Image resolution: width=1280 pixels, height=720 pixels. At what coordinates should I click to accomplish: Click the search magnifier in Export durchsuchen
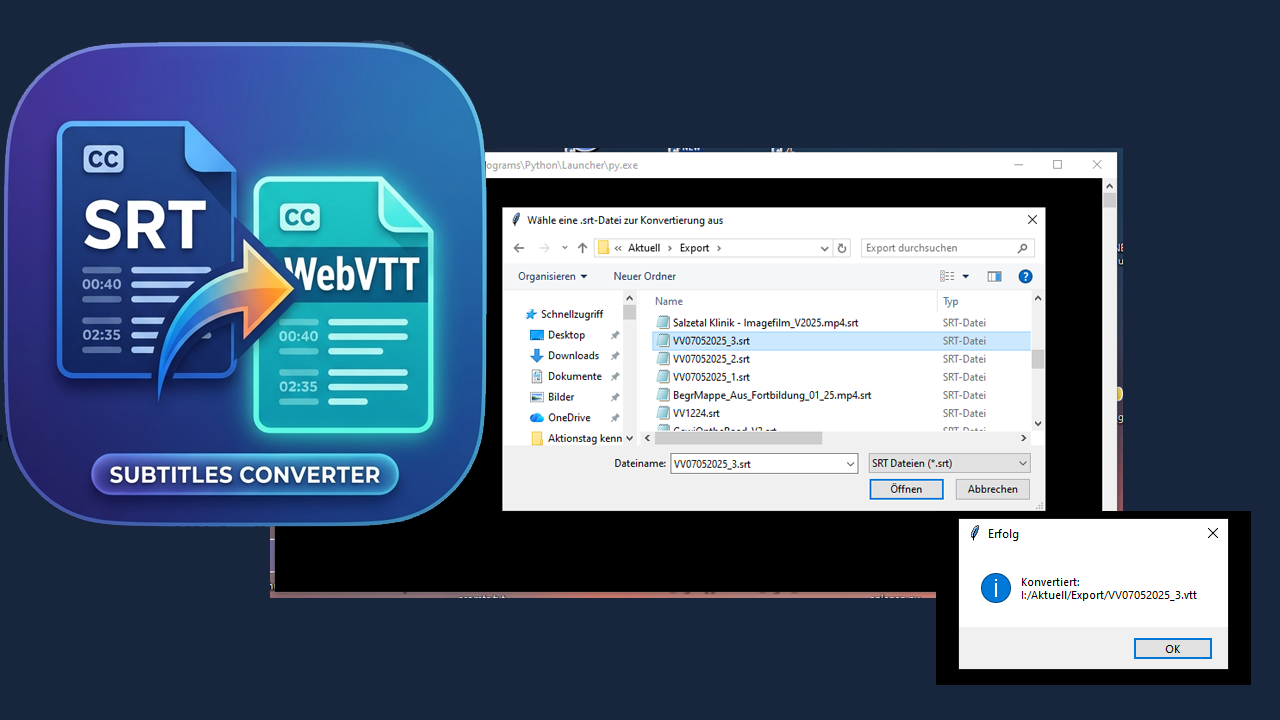pyautogui.click(x=1022, y=247)
